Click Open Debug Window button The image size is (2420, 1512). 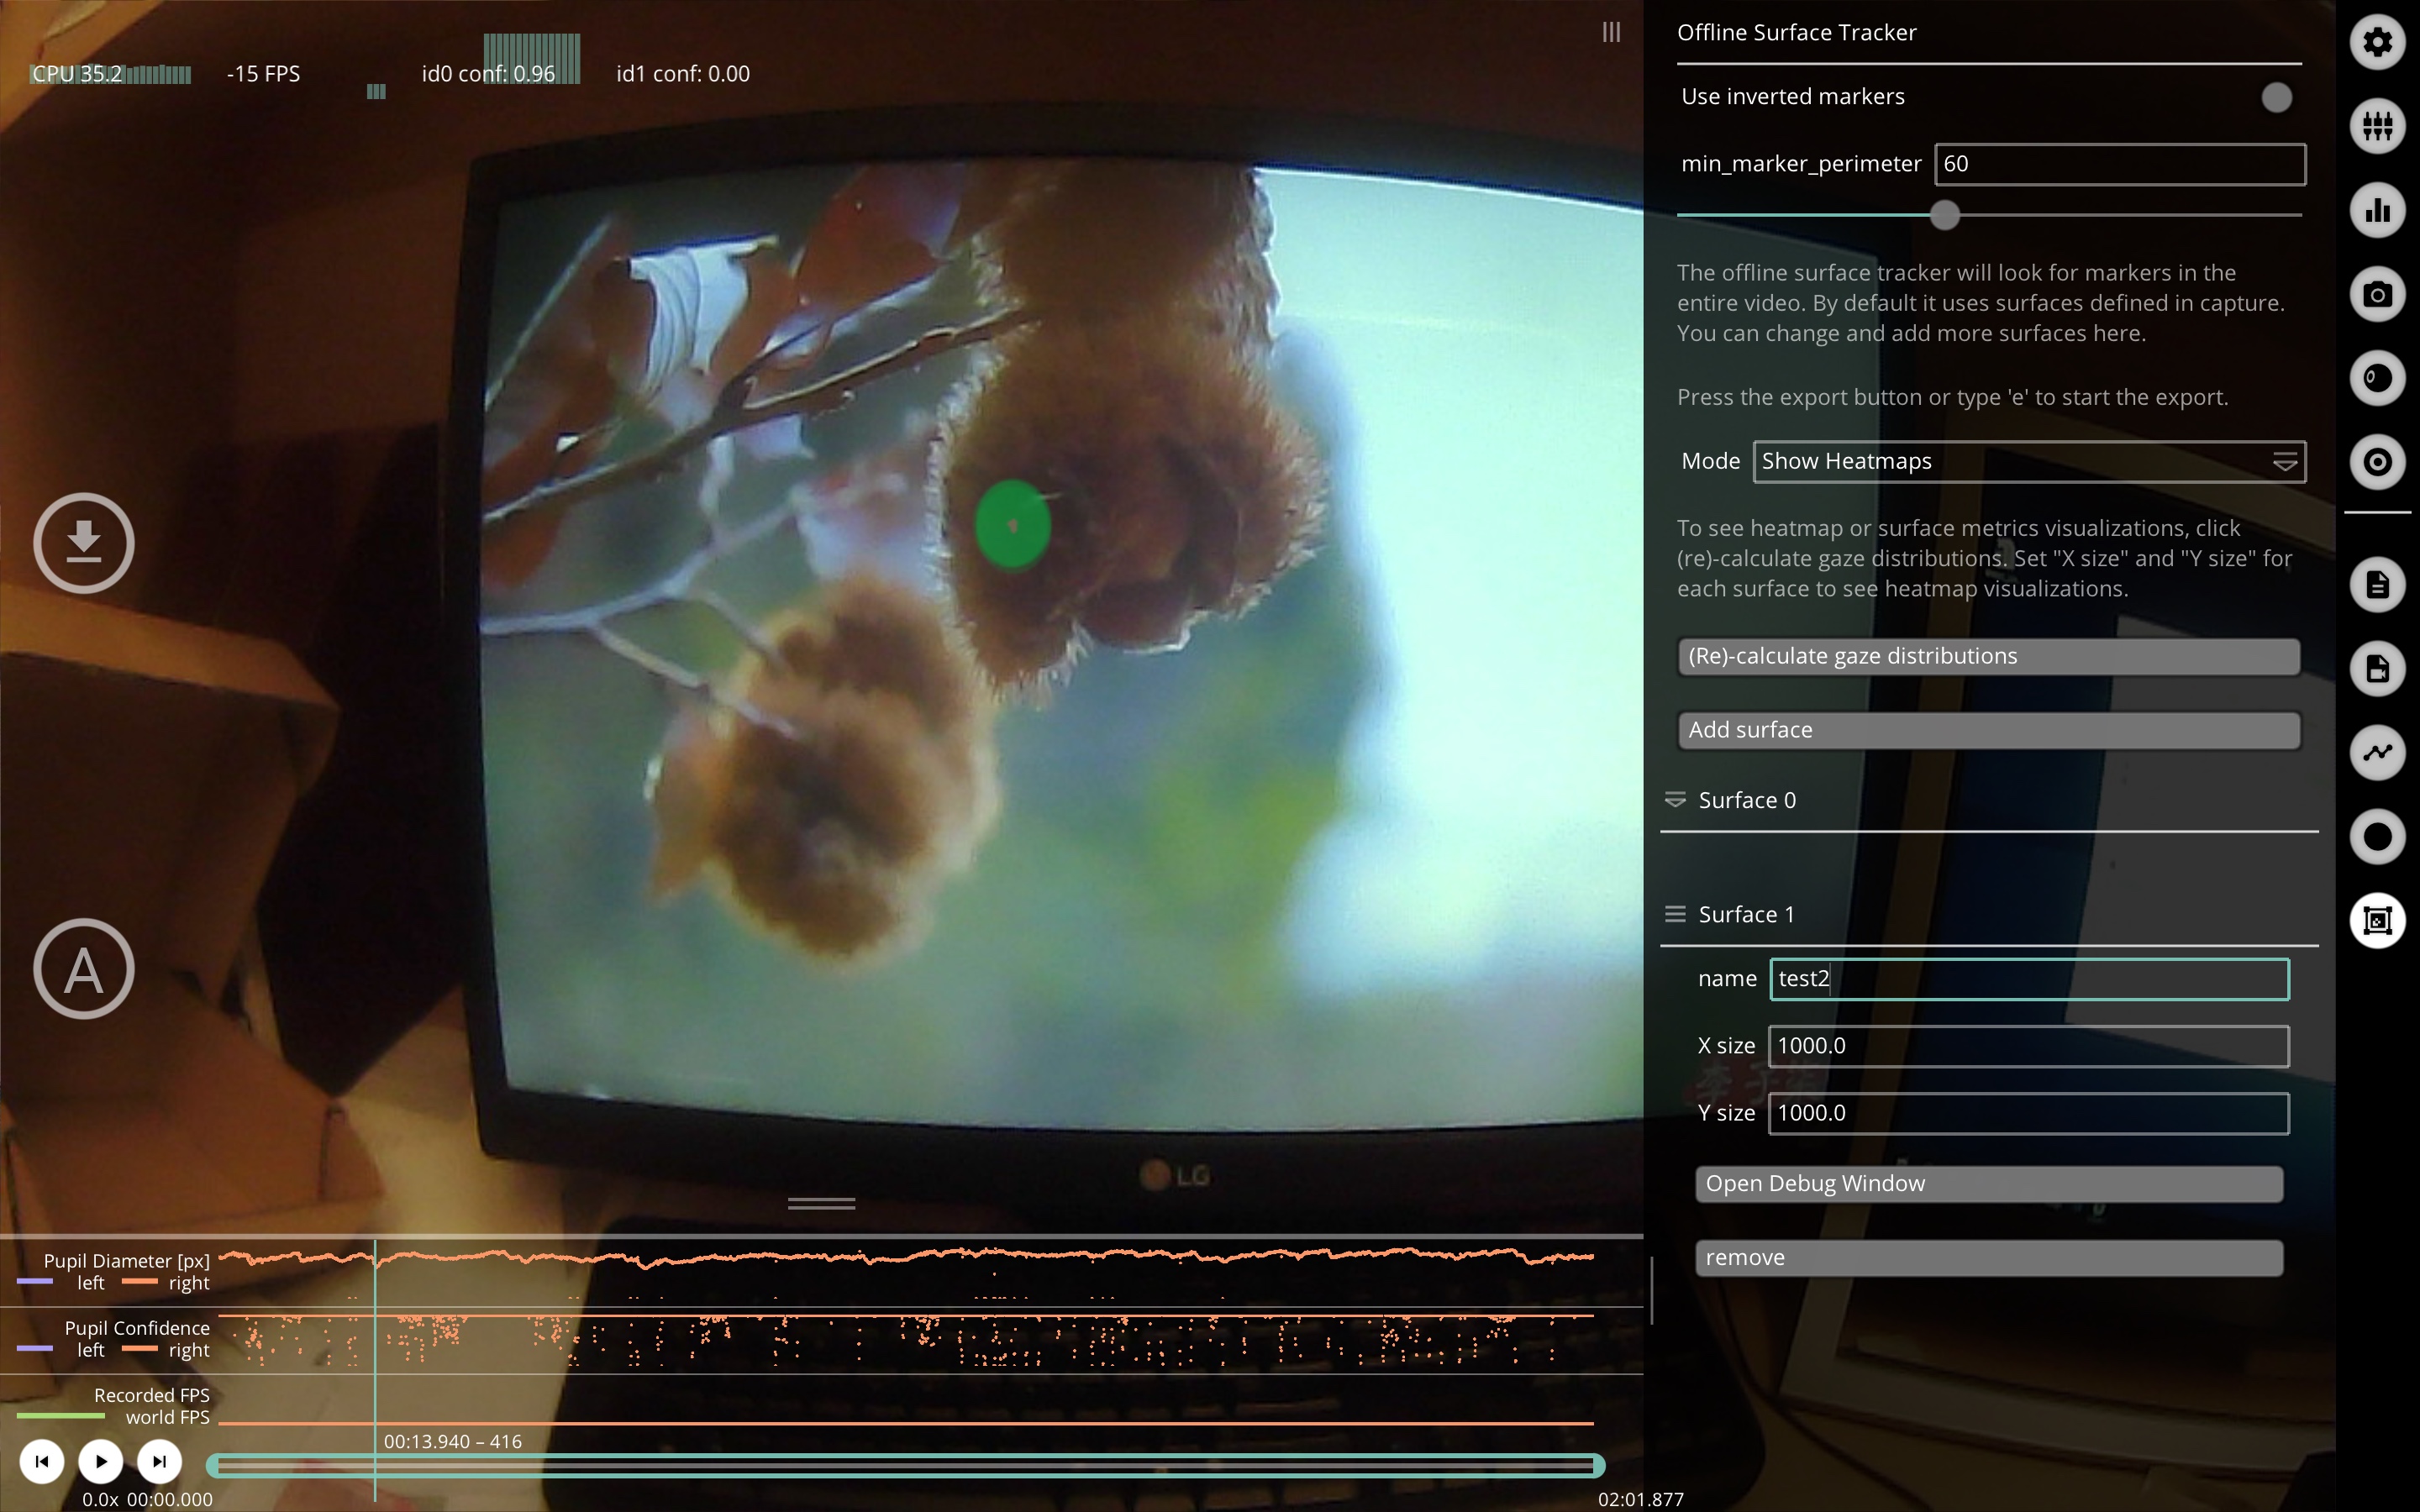[x=1989, y=1184]
